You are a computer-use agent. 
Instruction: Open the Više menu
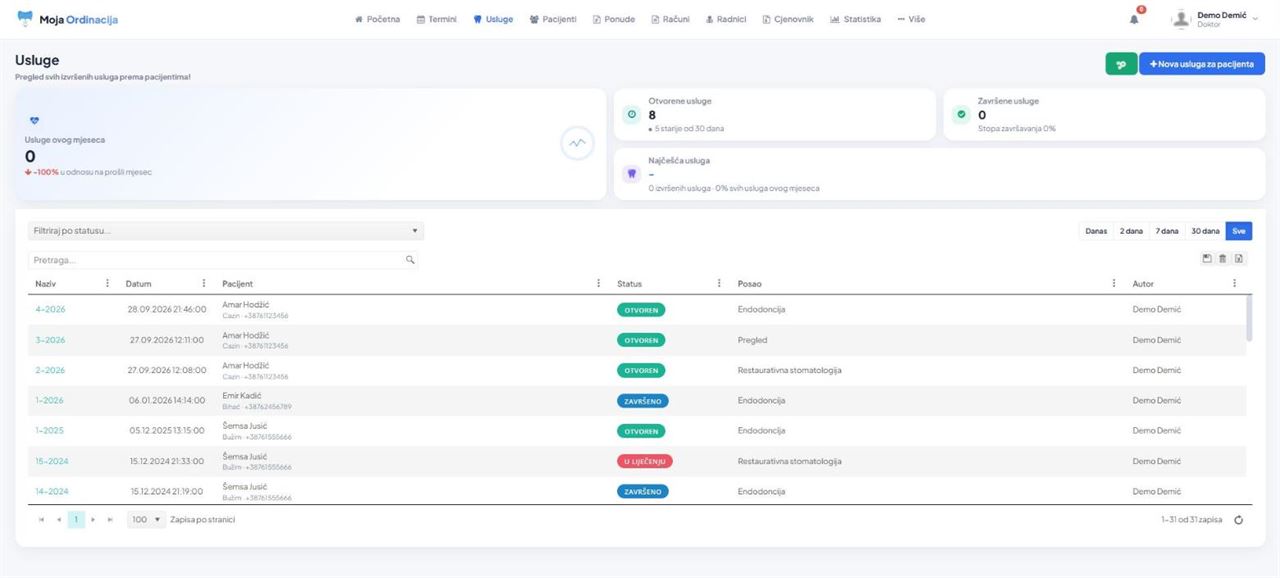pos(911,19)
